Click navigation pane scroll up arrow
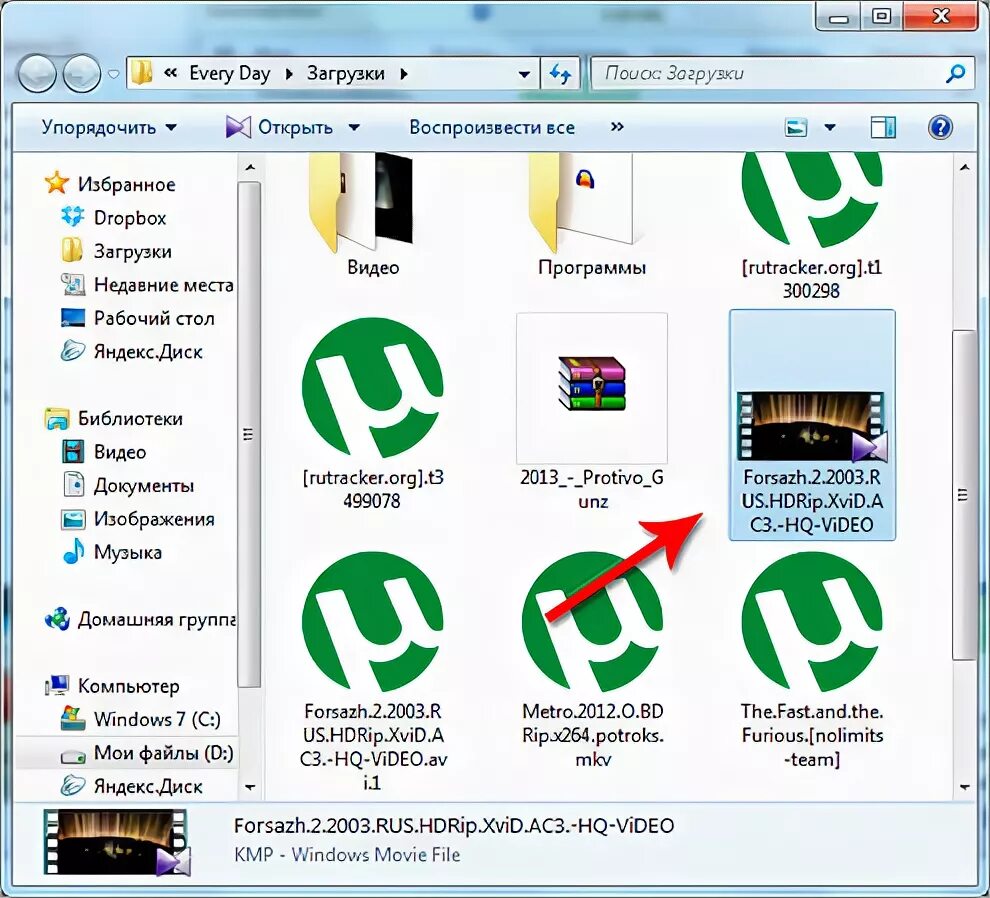The height and width of the screenshot is (898, 990). [x=250, y=168]
